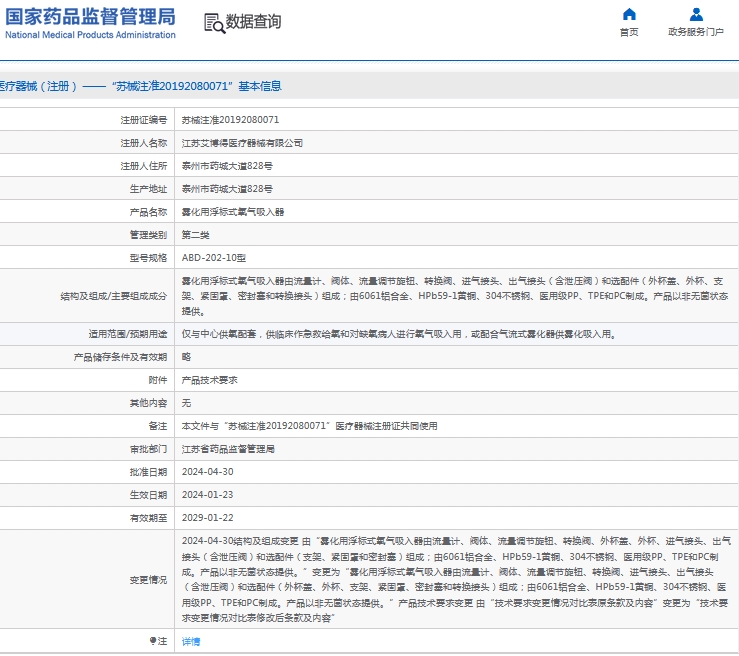This screenshot has width=739, height=656.
Task: Click the 首页 home icon
Action: (629, 15)
